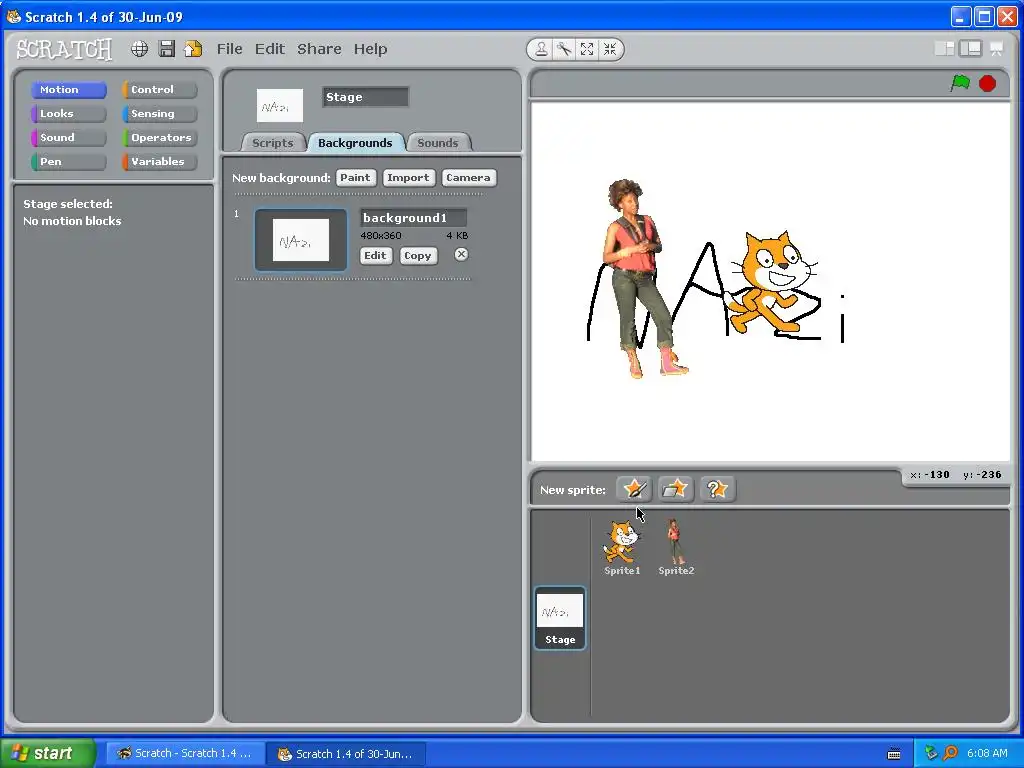Select the Stage thumbnail in sprite list

pos(560,618)
